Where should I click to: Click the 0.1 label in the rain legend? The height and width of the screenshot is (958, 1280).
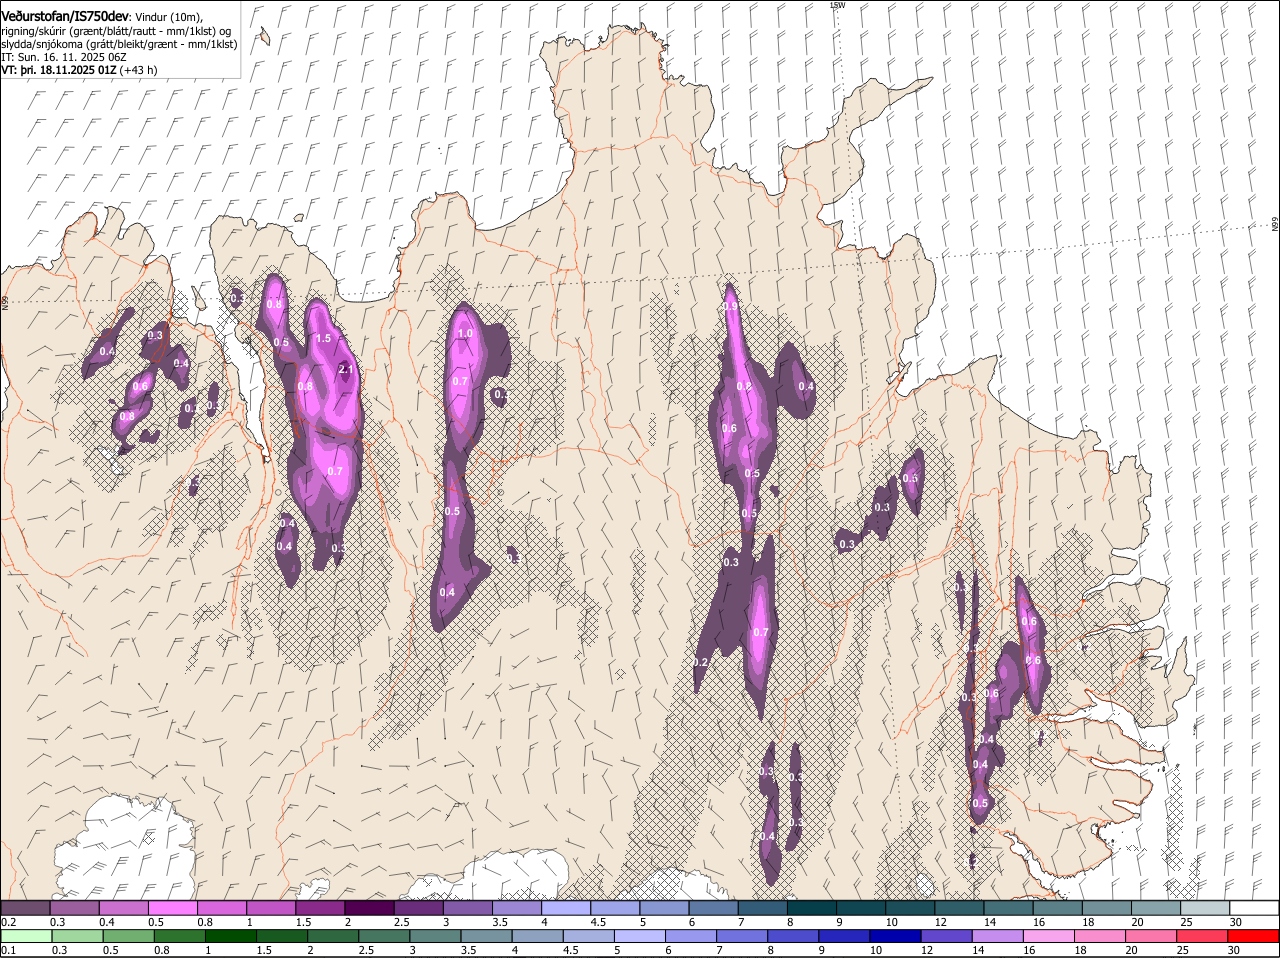point(8,950)
